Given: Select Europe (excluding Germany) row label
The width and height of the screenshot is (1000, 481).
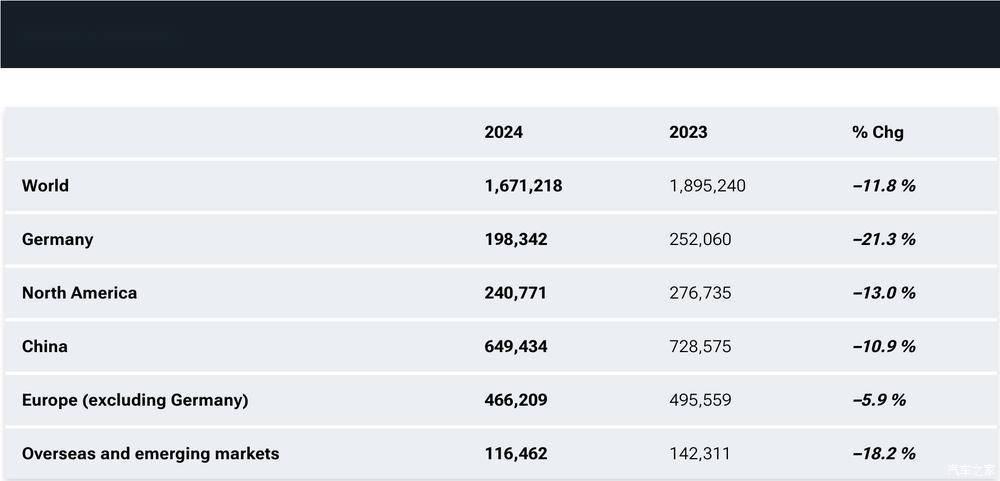Looking at the screenshot, I should click(x=135, y=401).
